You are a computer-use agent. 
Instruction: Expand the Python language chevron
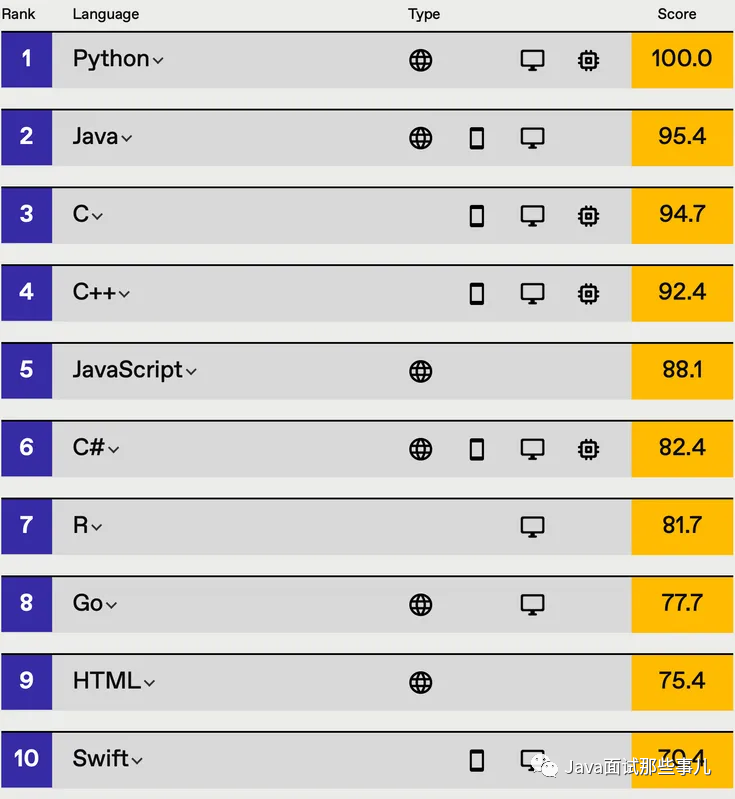(x=158, y=61)
